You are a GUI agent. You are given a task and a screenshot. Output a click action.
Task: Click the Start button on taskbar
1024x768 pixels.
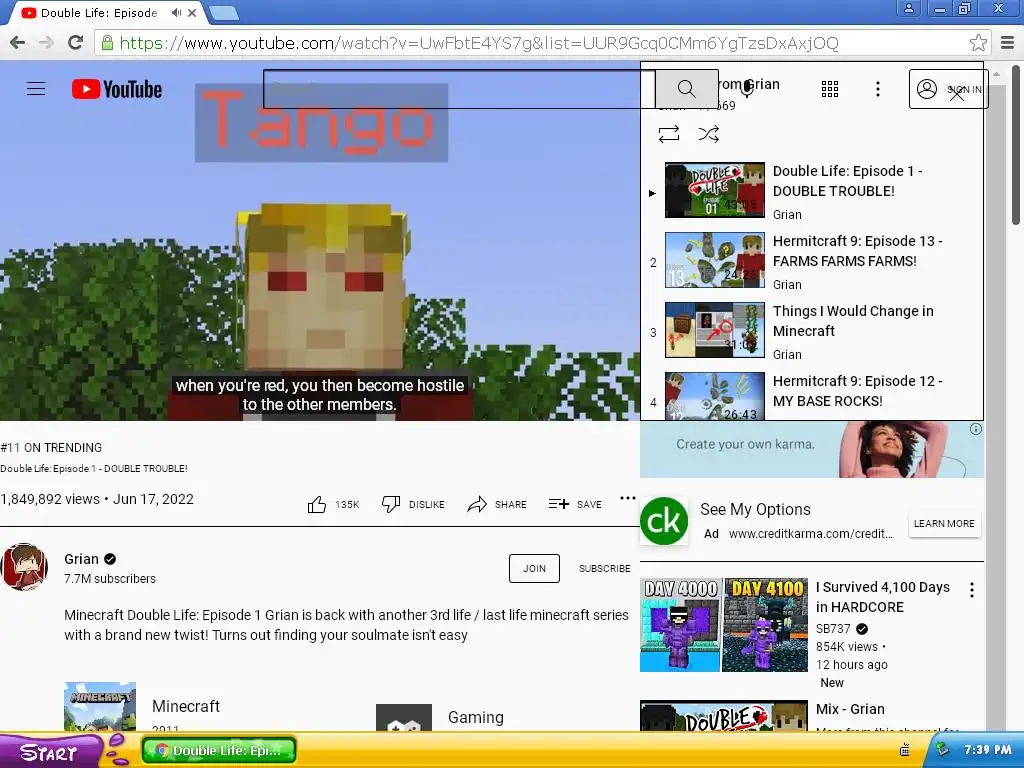51,751
